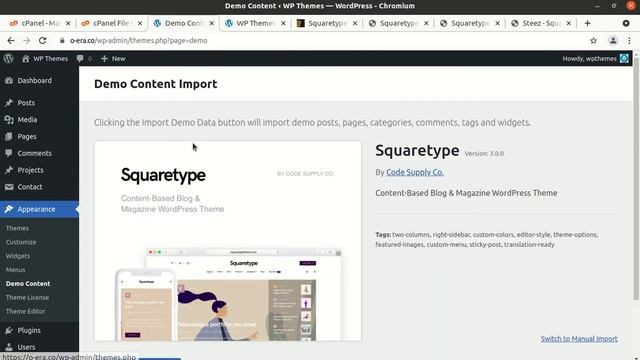Switch to the Steez - Squaretype tab
640x360 pixels.
click(541, 23)
